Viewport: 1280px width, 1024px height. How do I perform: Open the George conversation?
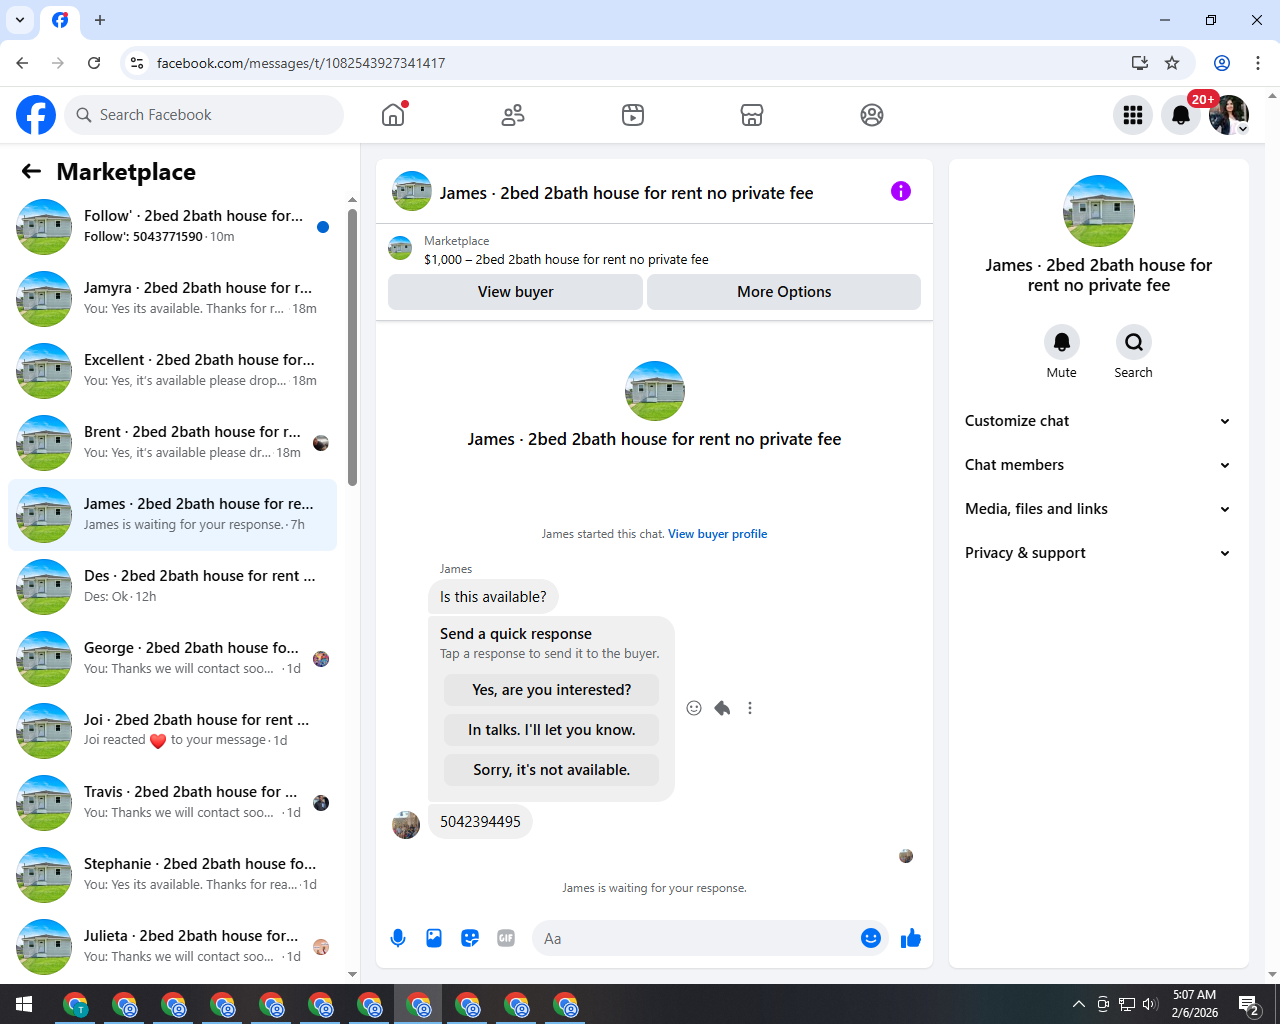[x=172, y=659]
